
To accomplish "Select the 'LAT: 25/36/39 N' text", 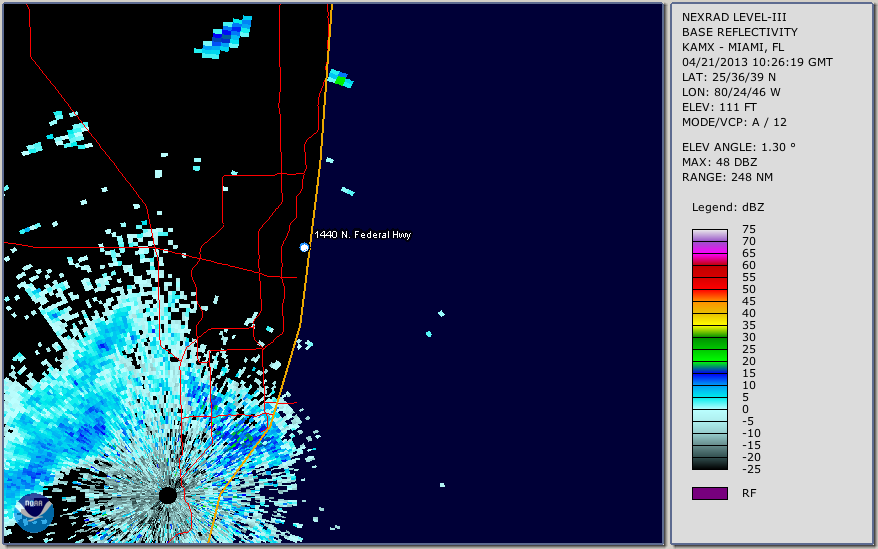I will (729, 77).
